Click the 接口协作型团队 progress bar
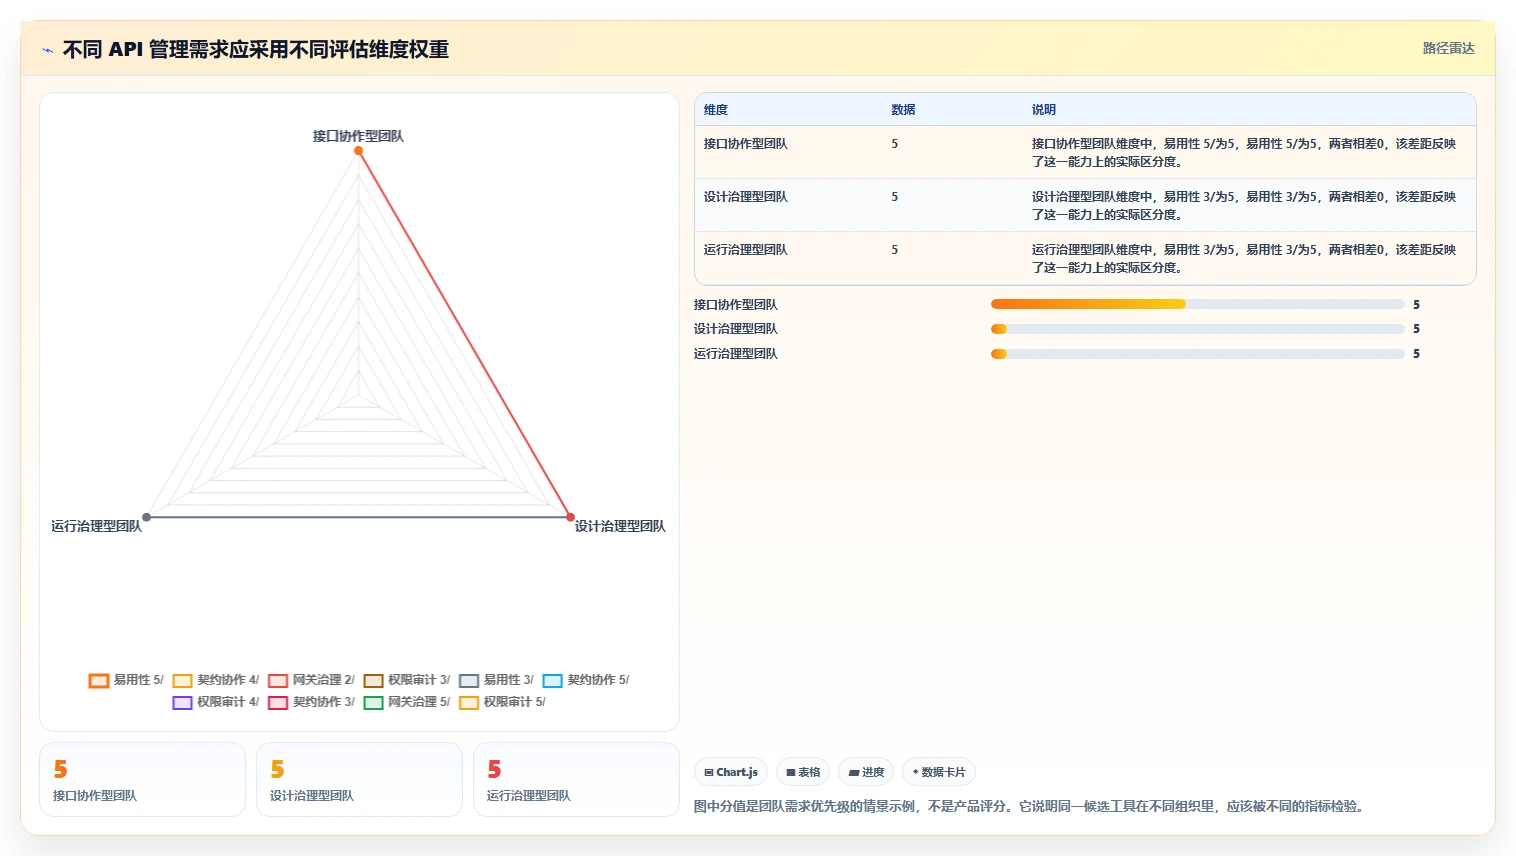Image resolution: width=1516 pixels, height=856 pixels. [x=1197, y=304]
